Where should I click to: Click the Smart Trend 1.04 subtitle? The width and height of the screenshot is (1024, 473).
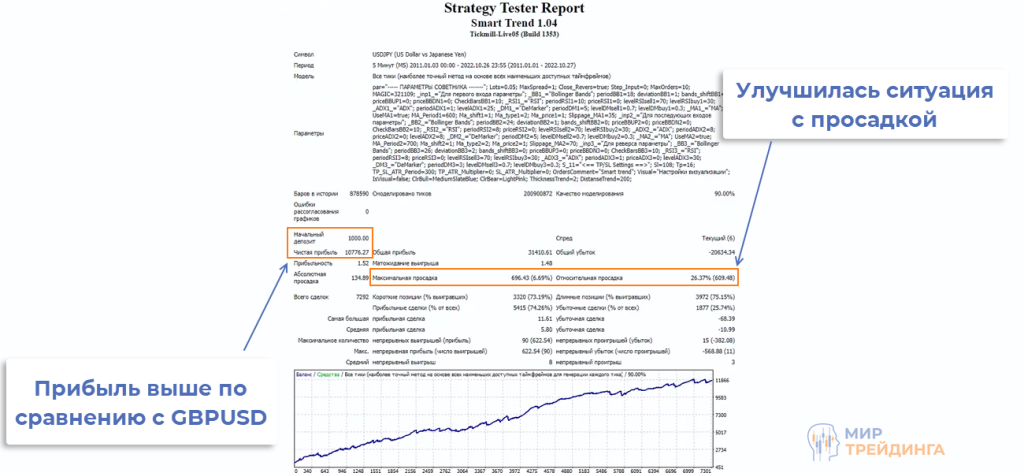[511, 22]
